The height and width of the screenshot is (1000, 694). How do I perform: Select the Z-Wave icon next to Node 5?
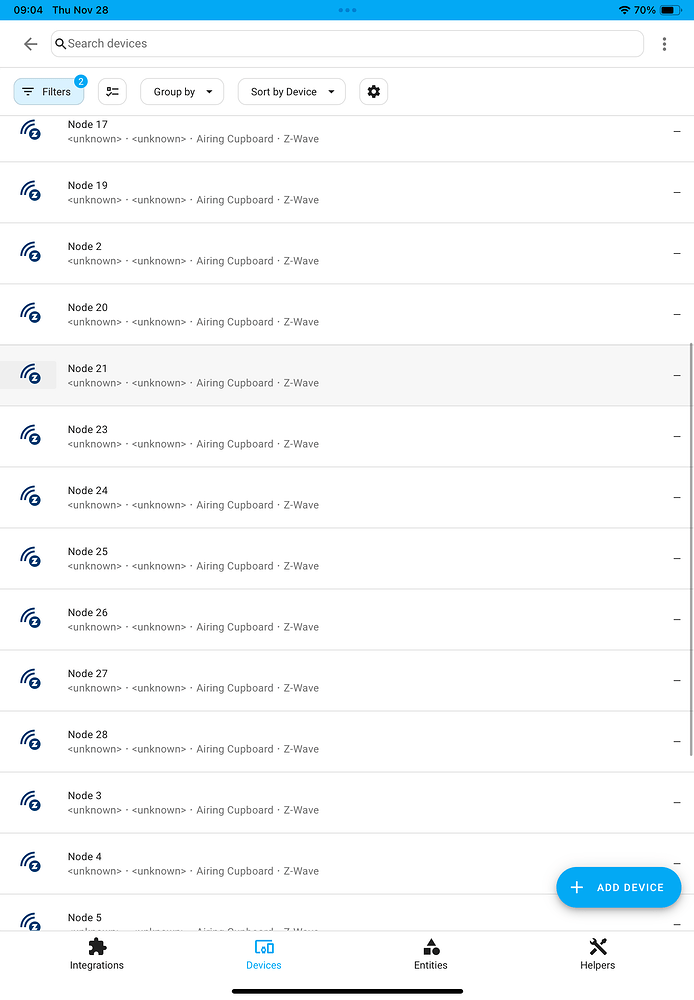(31, 922)
